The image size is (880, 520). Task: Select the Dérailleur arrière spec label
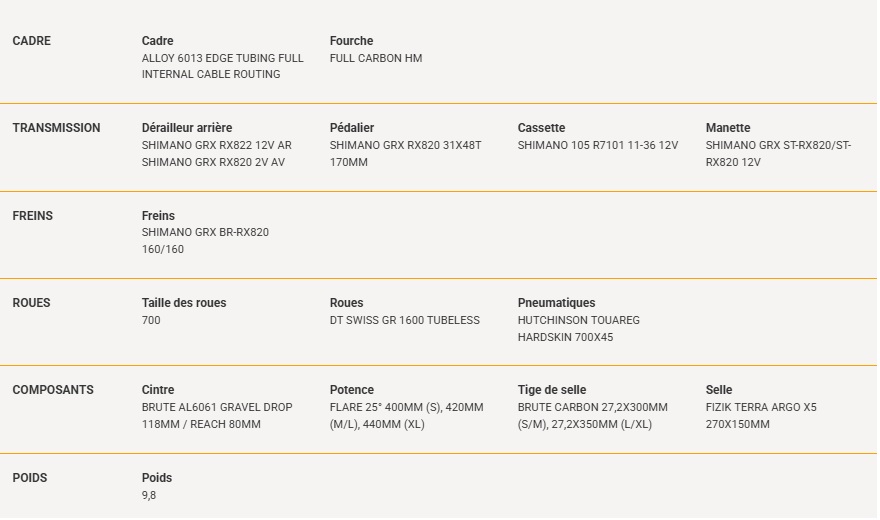coord(187,128)
